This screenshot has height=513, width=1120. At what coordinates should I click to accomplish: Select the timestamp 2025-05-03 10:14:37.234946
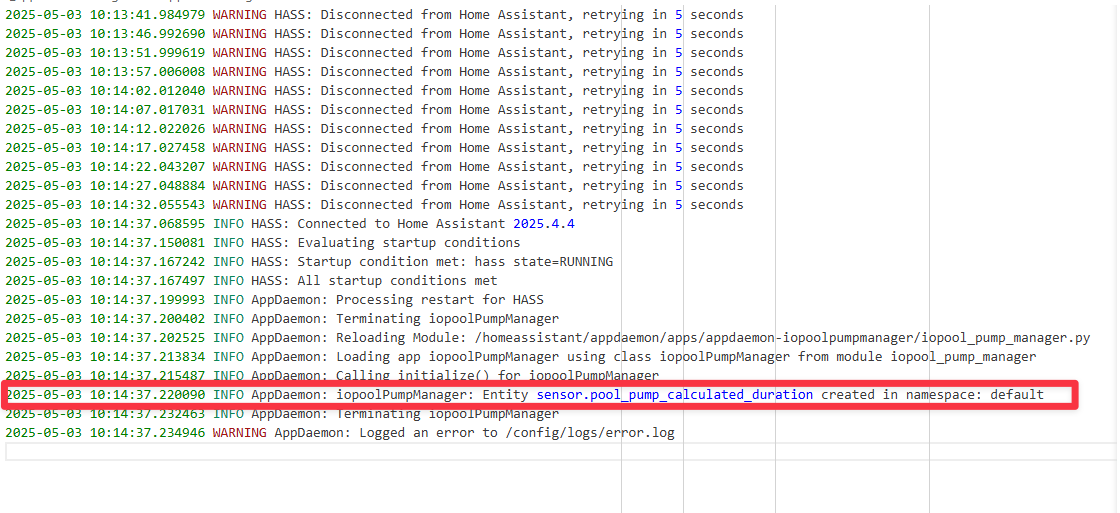click(105, 432)
